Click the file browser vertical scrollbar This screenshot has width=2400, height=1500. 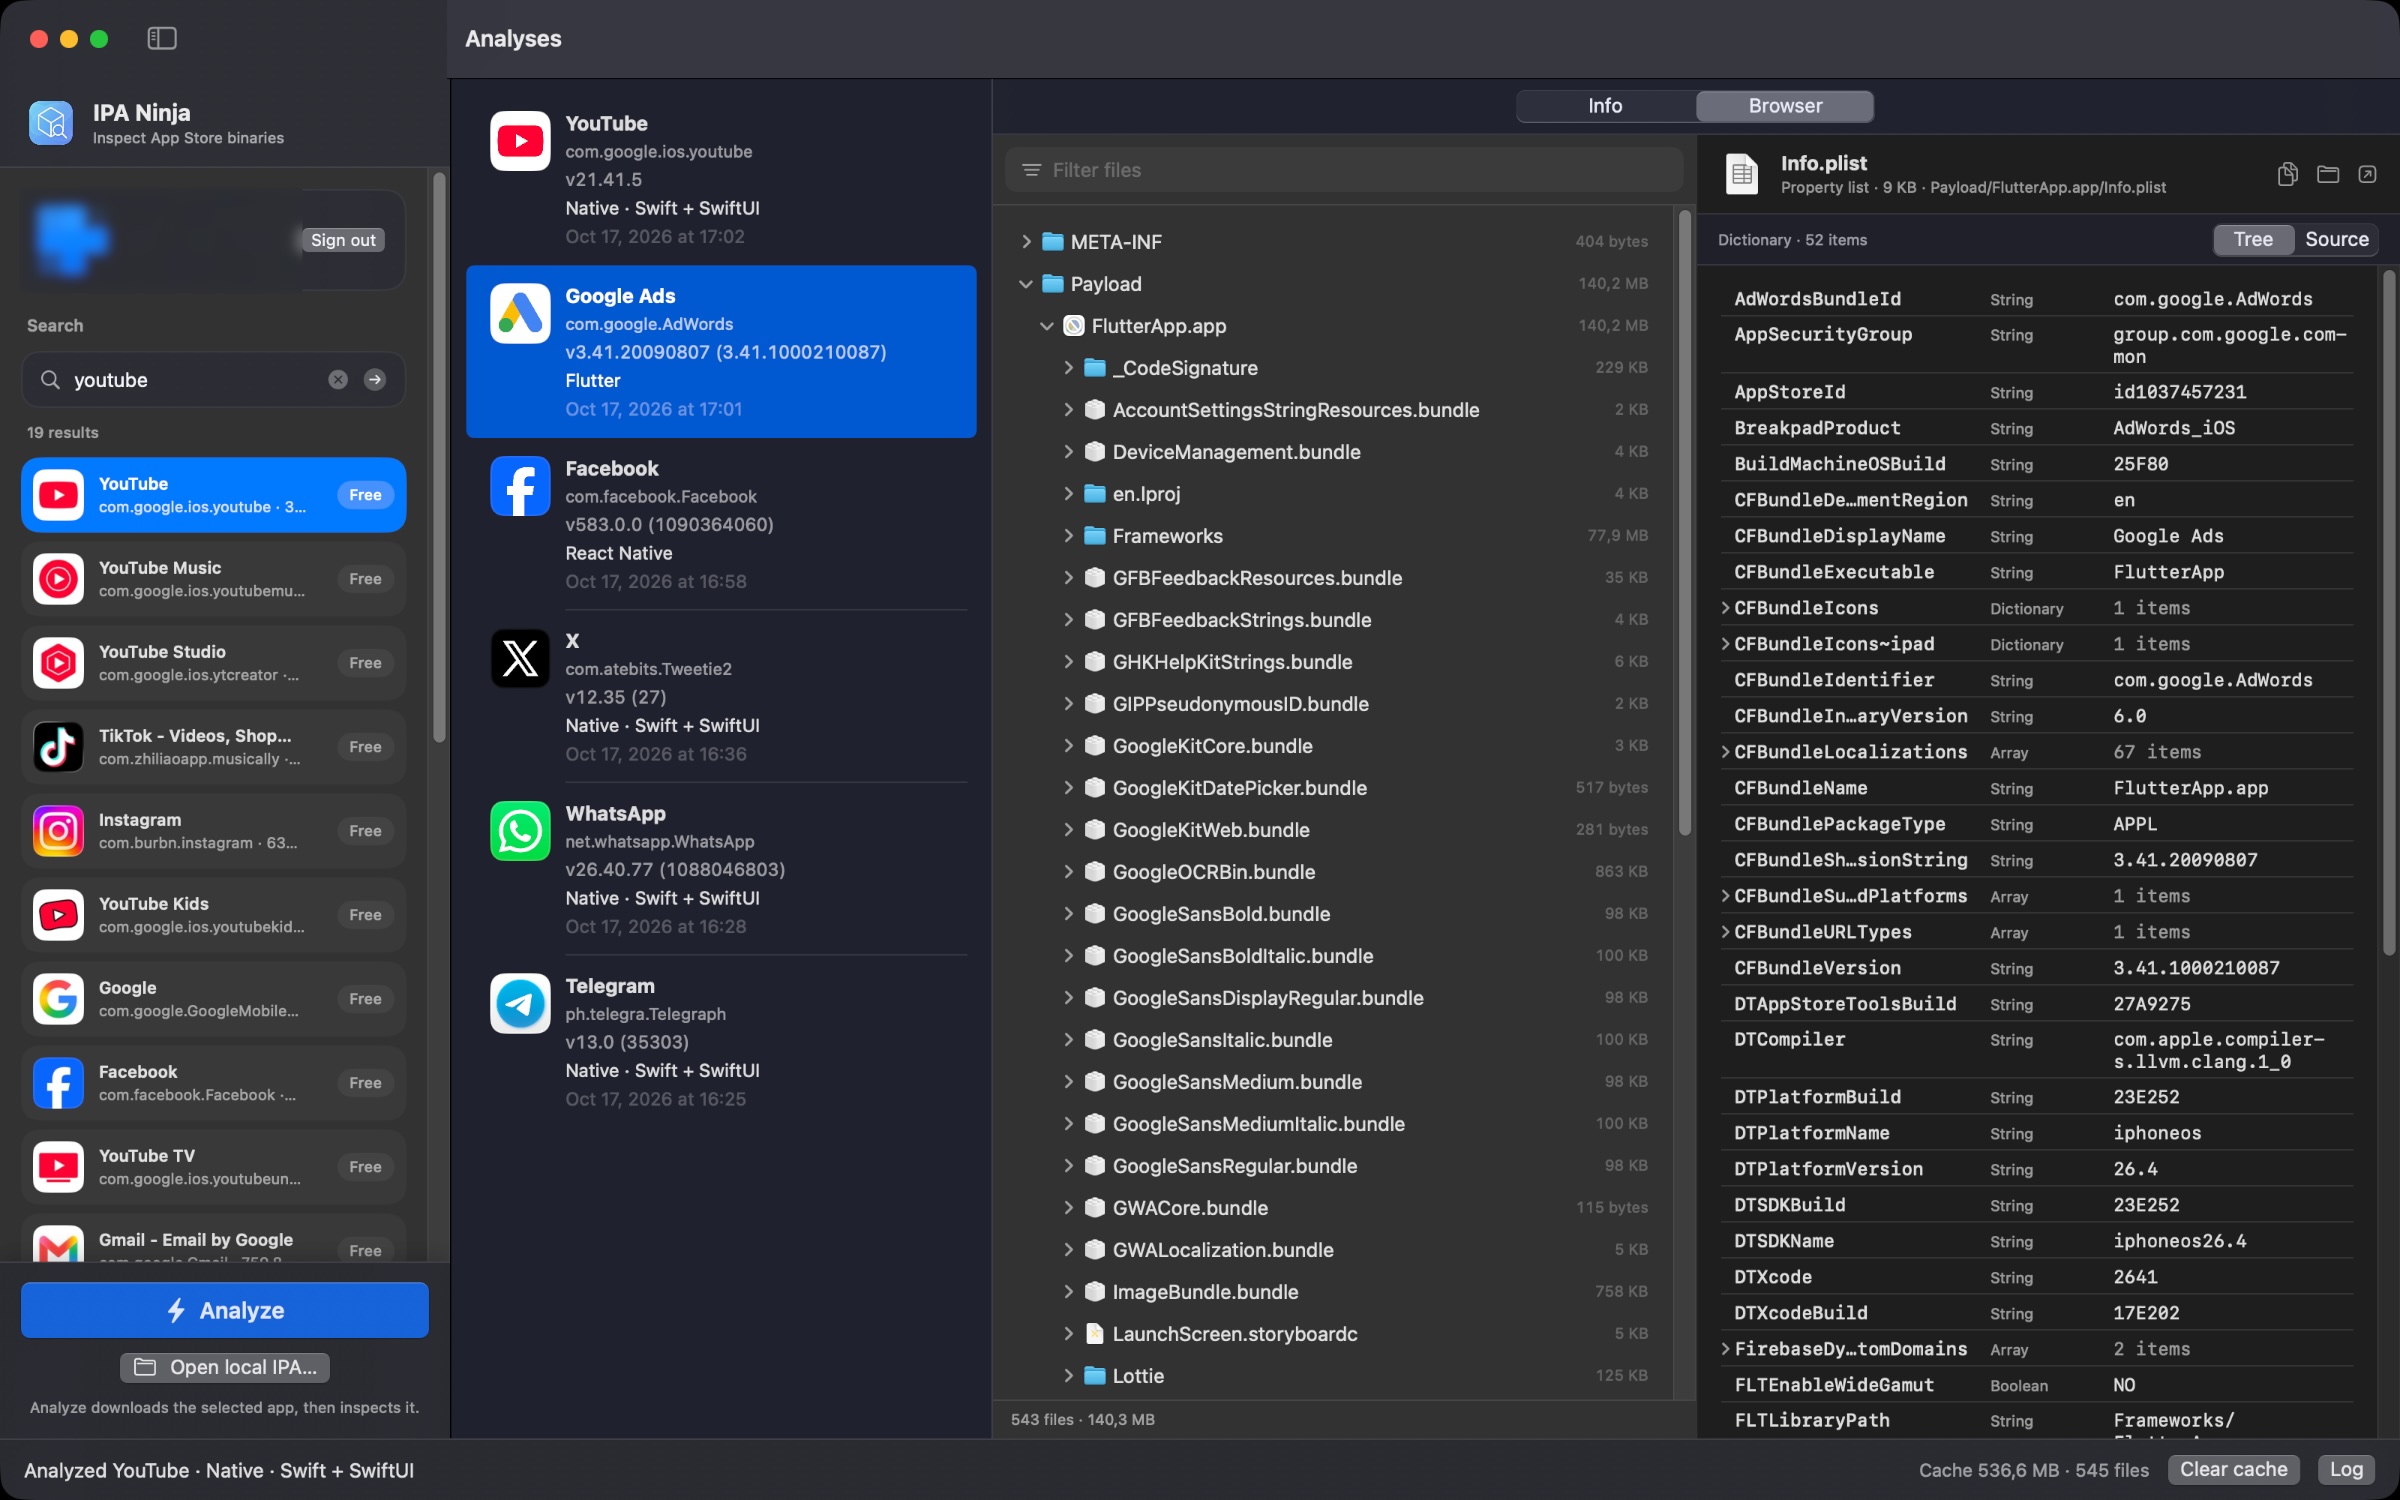[1684, 522]
